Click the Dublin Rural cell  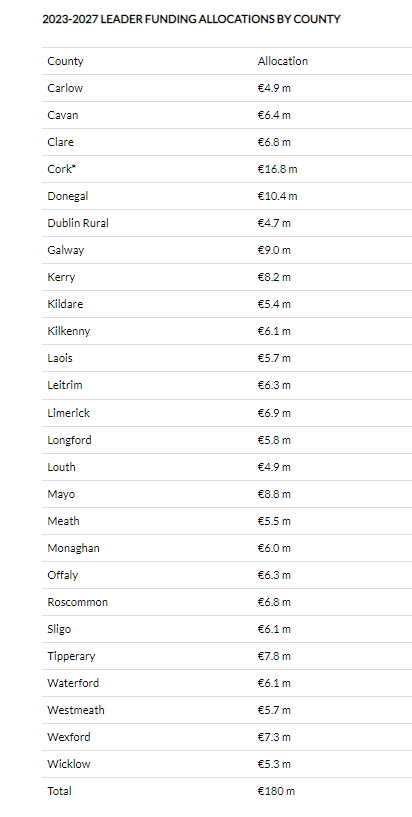coord(78,223)
